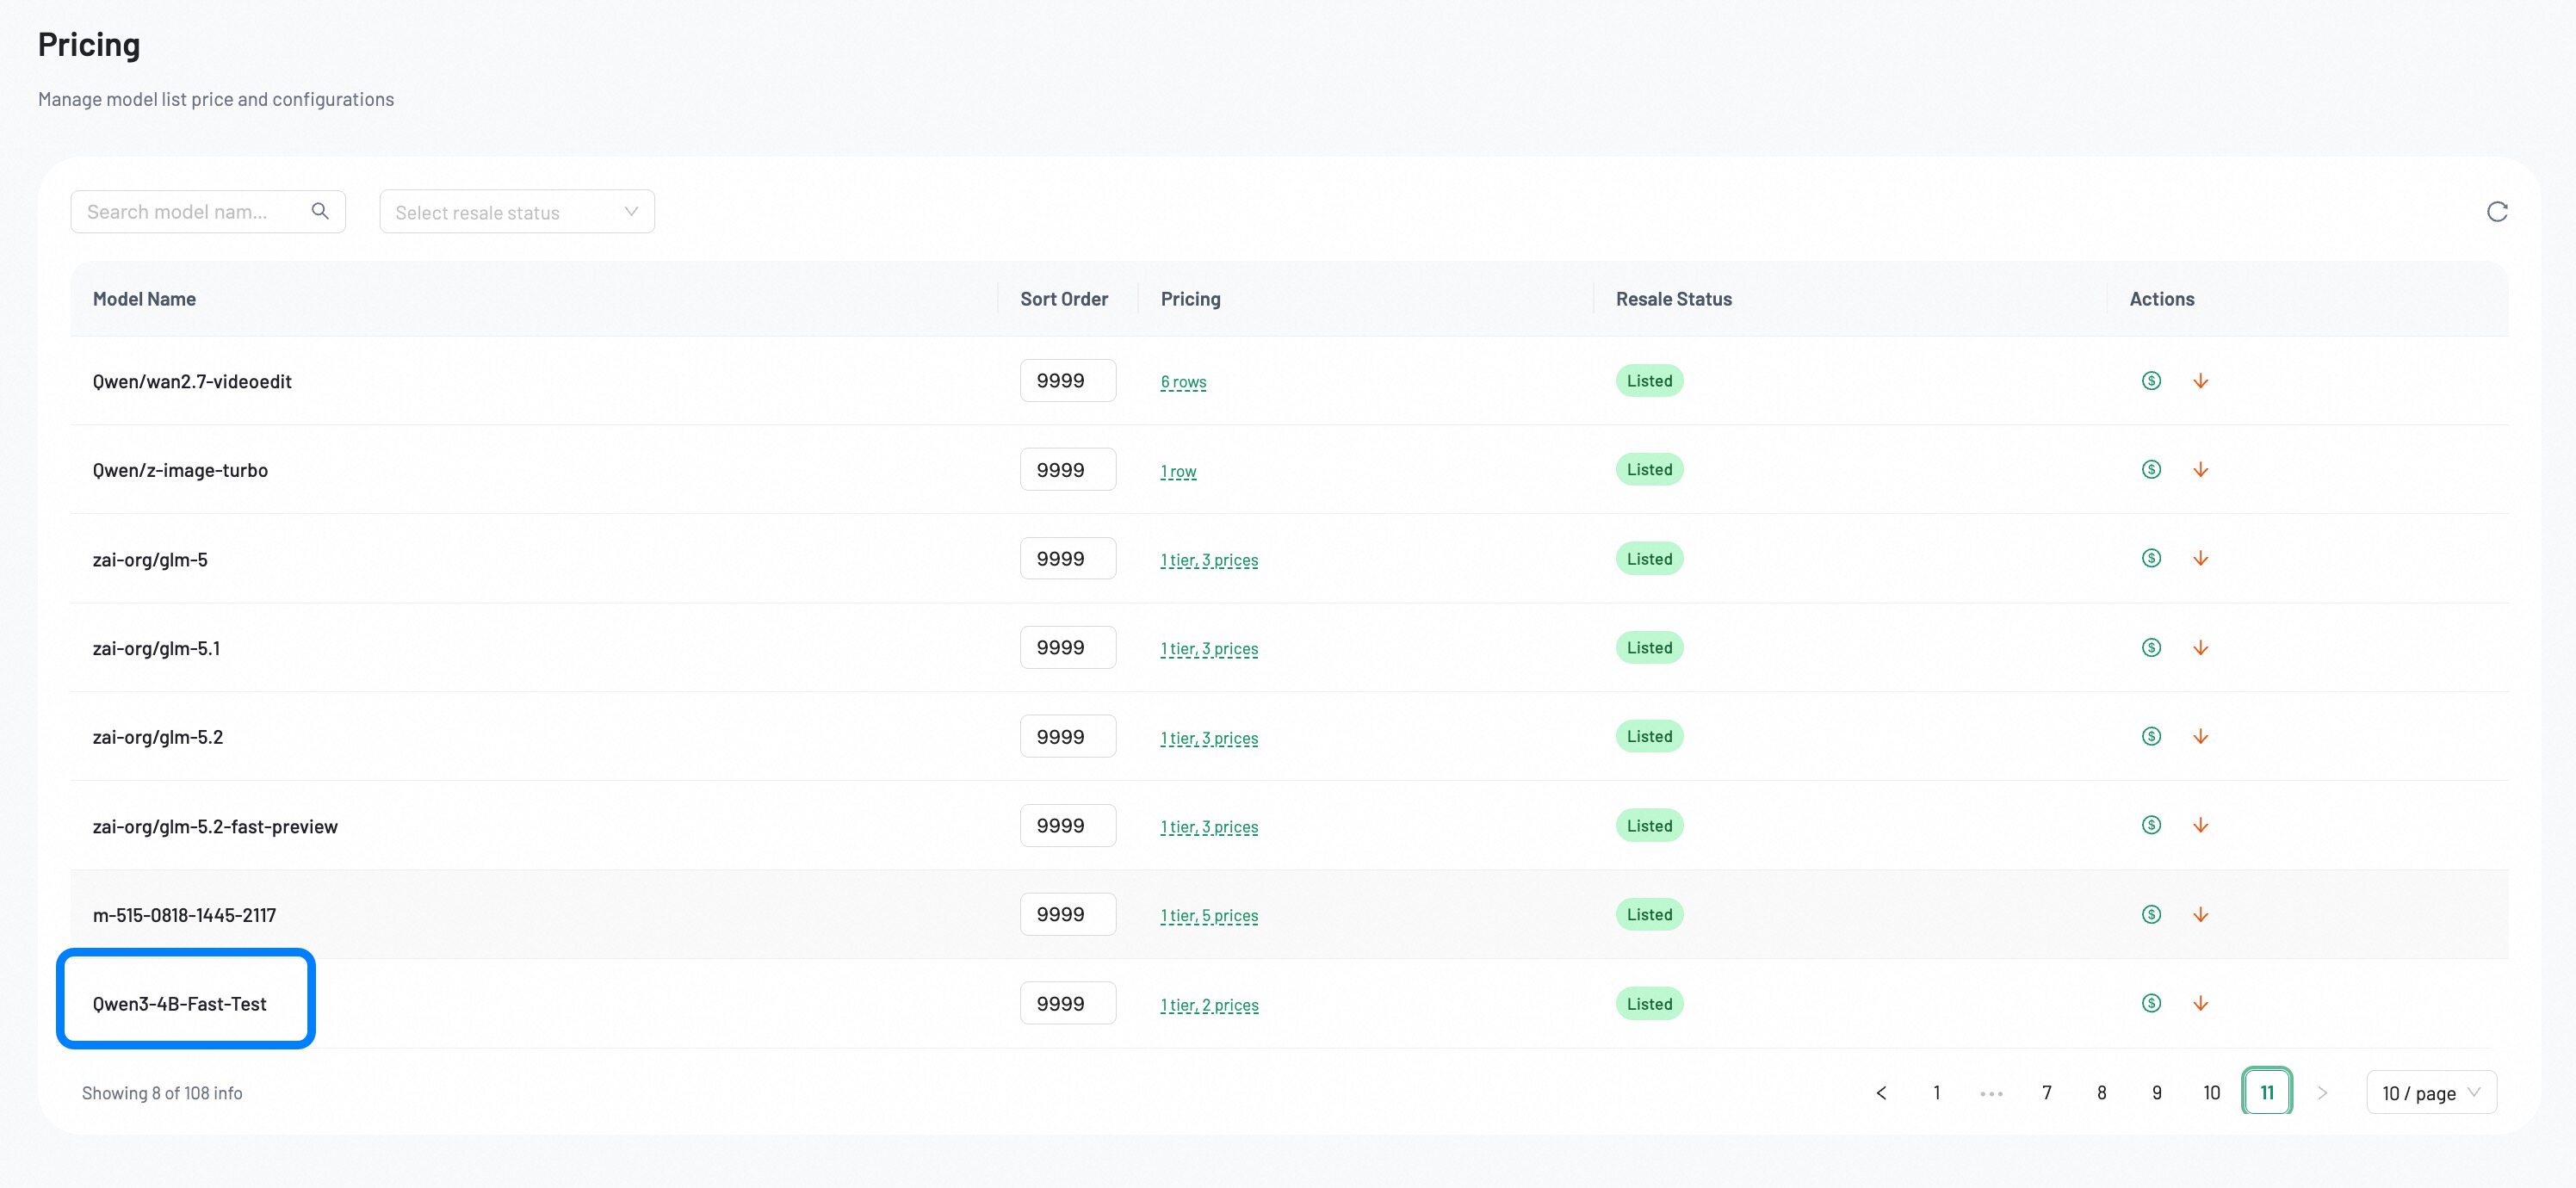Image resolution: width=2576 pixels, height=1188 pixels.
Task: Delist Qwen/wan2.7-videoedit with down arrow
Action: click(x=2200, y=380)
